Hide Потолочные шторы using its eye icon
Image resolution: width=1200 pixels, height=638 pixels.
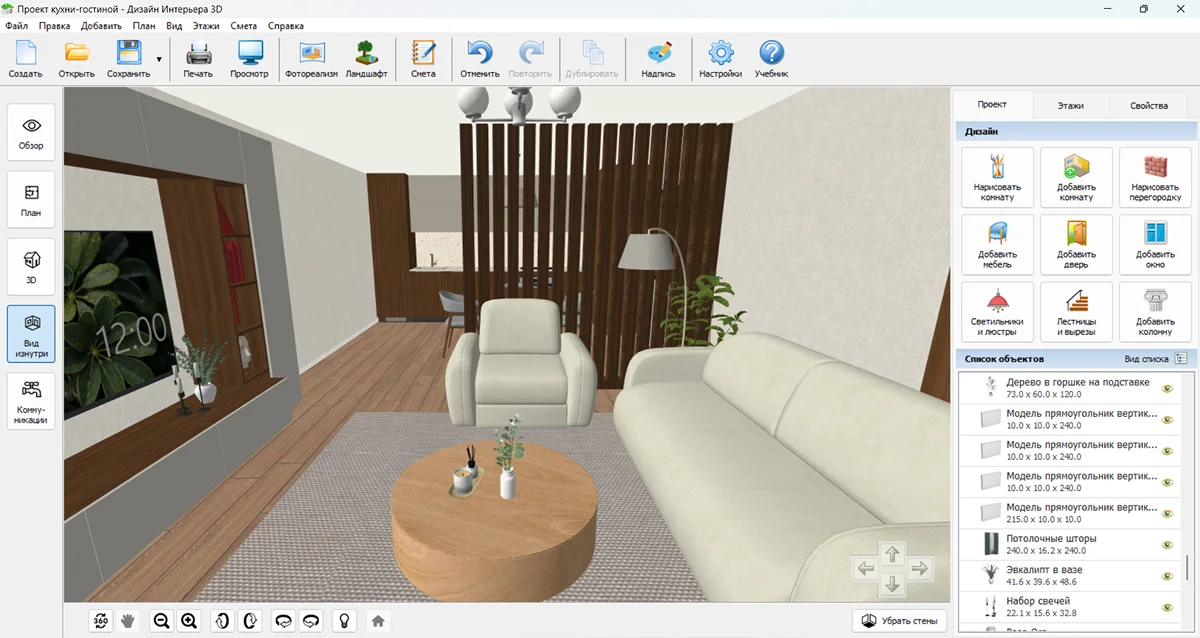(1167, 545)
